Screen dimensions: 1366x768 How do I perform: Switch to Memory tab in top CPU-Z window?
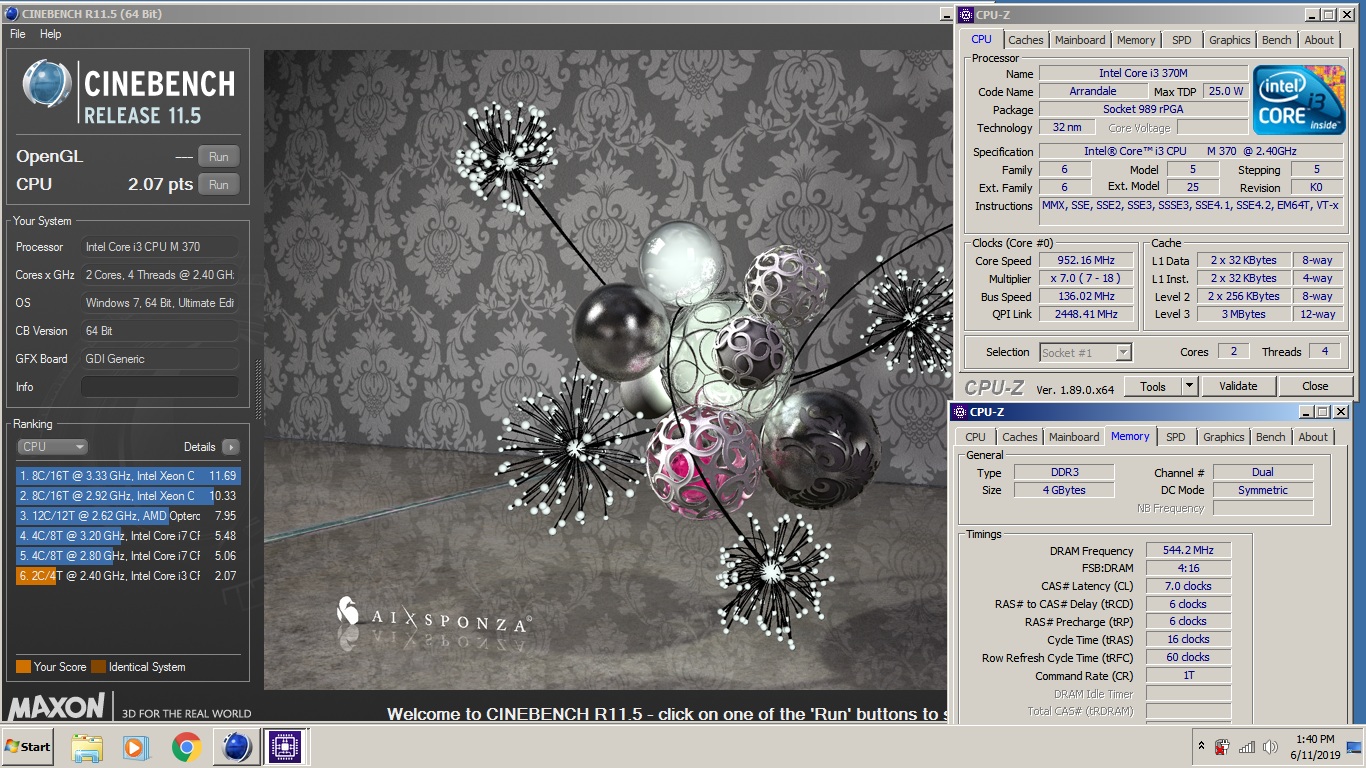click(x=1136, y=40)
